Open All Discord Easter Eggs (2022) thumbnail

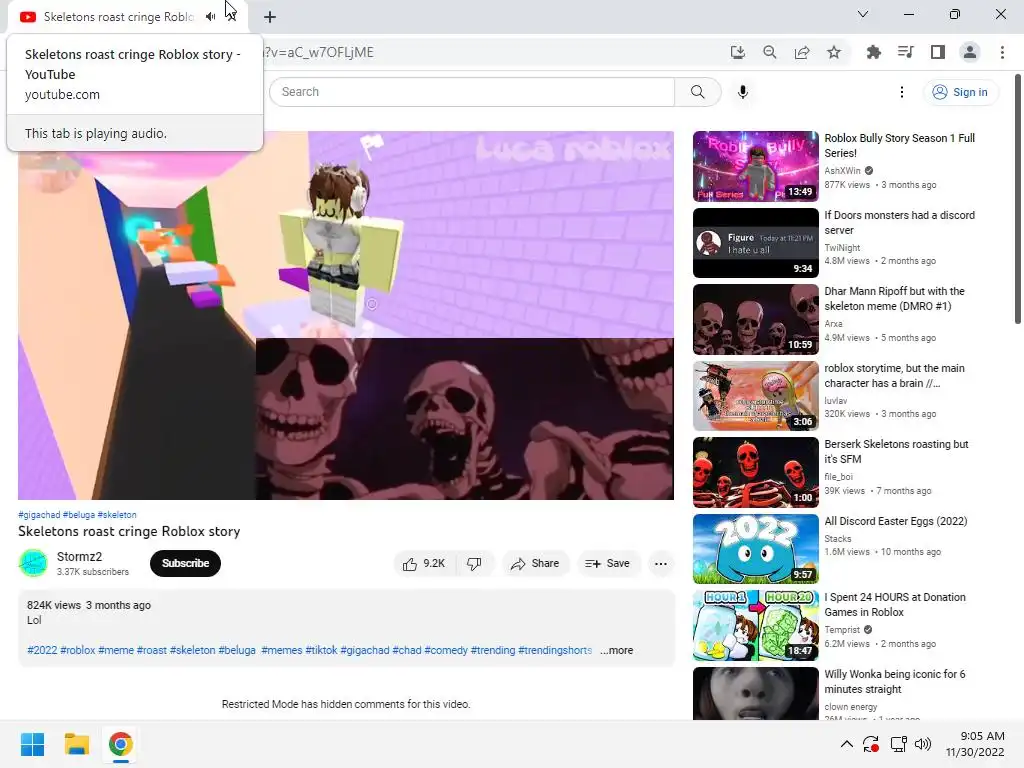click(x=756, y=549)
